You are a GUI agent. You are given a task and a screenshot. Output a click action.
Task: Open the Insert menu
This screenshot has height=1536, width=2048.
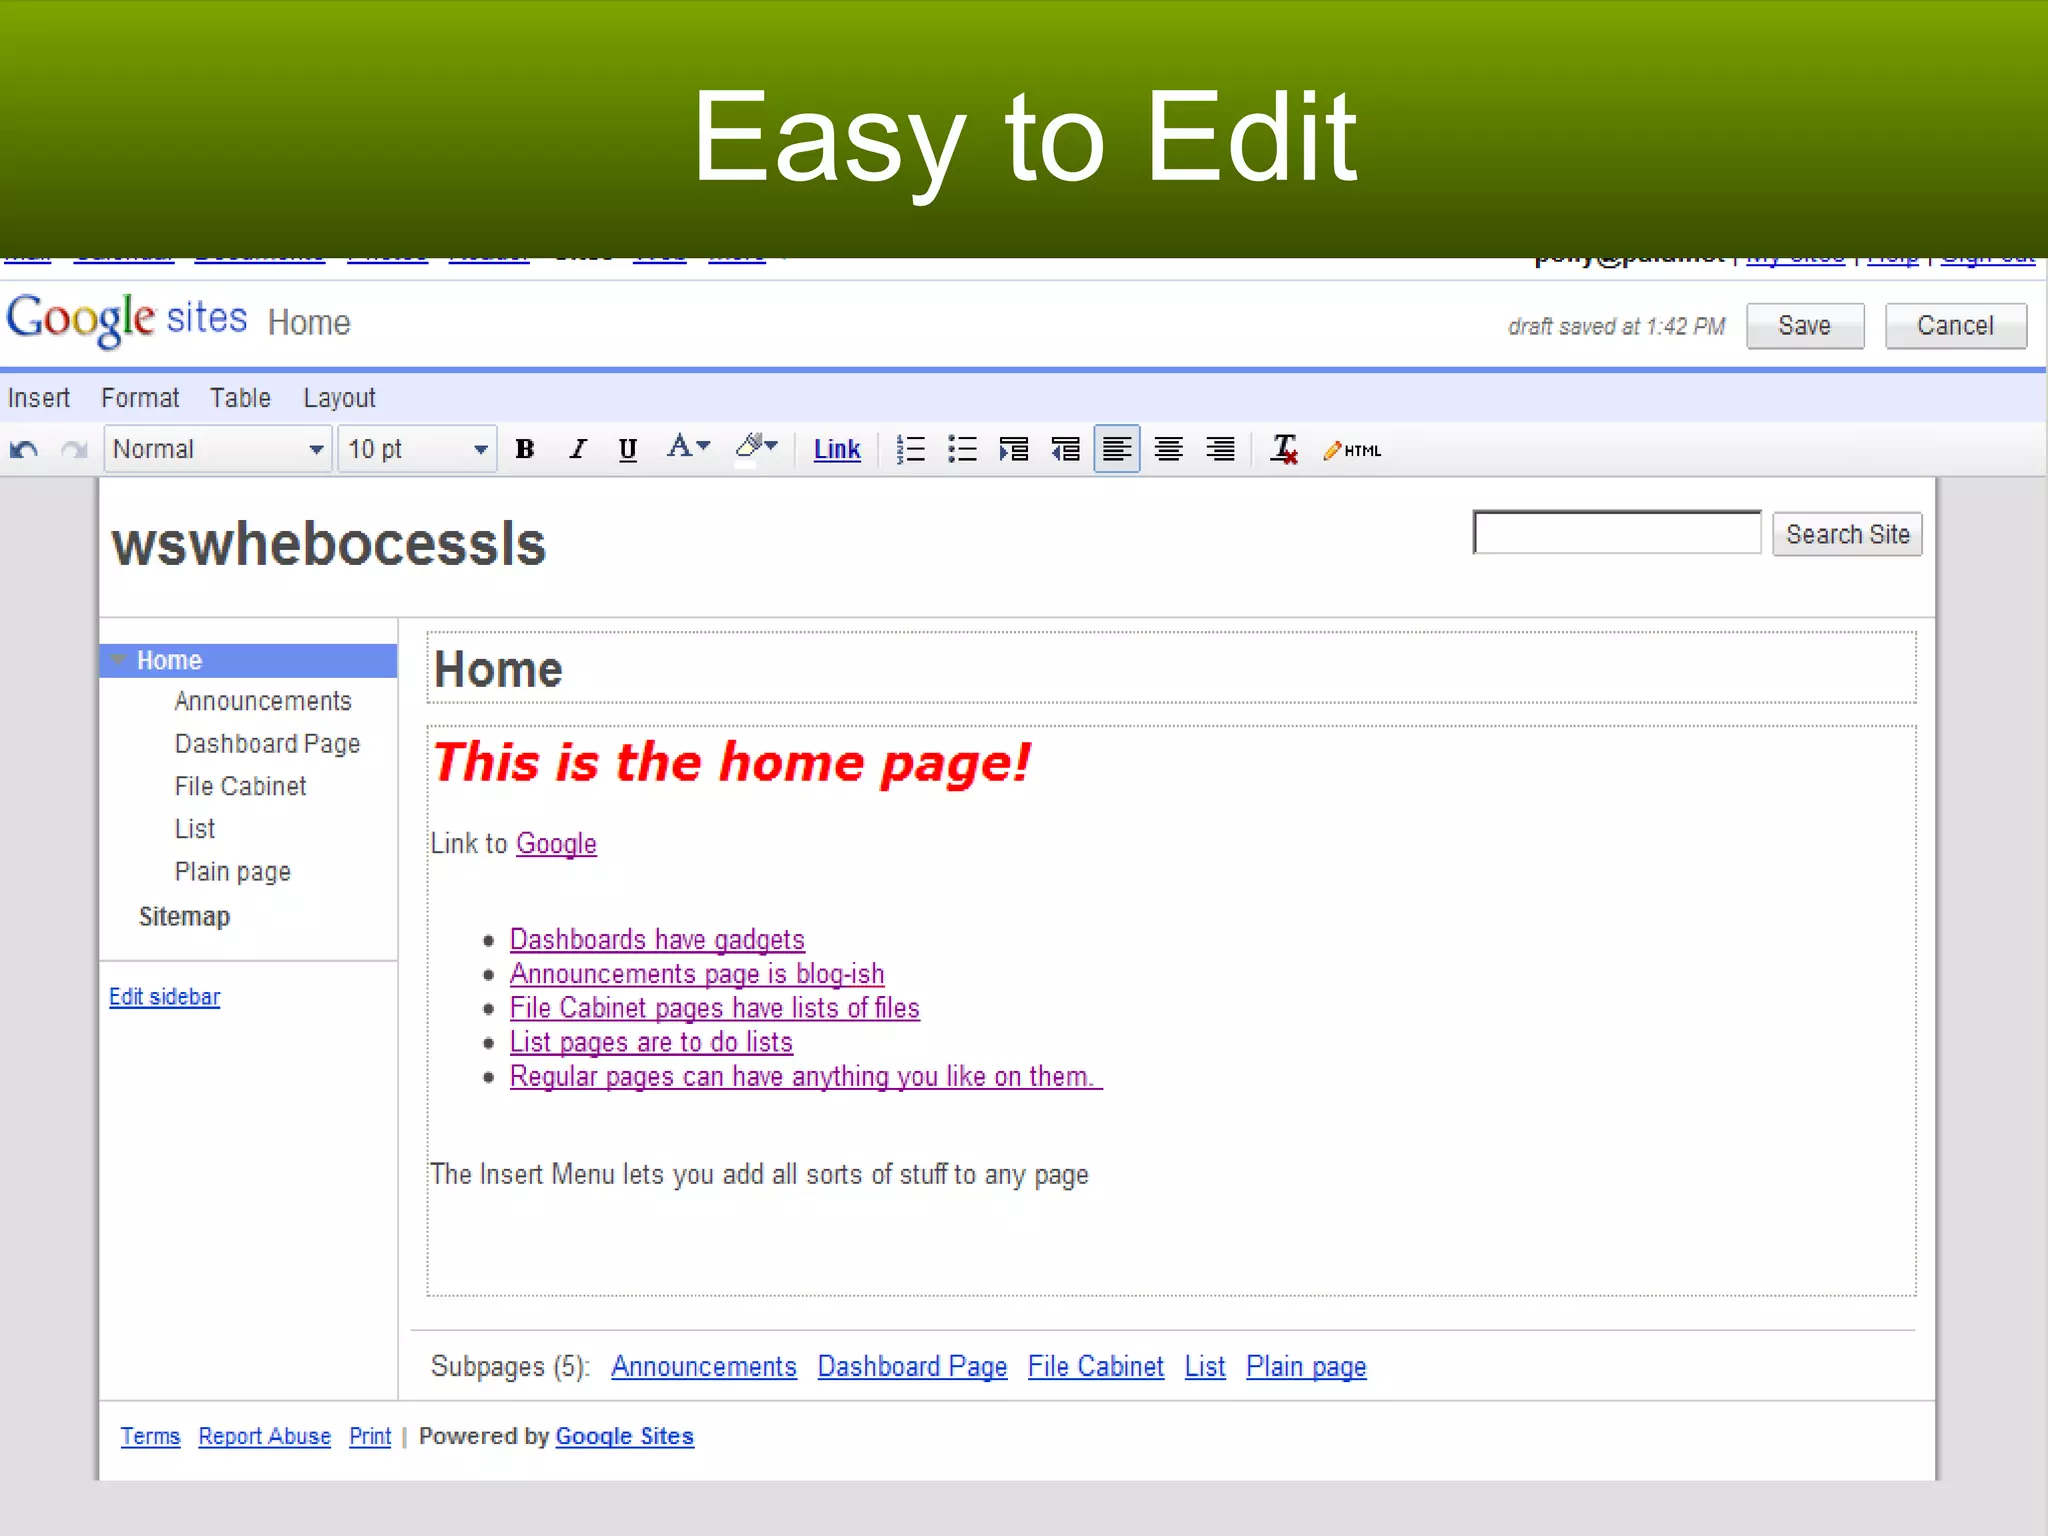coord(39,398)
